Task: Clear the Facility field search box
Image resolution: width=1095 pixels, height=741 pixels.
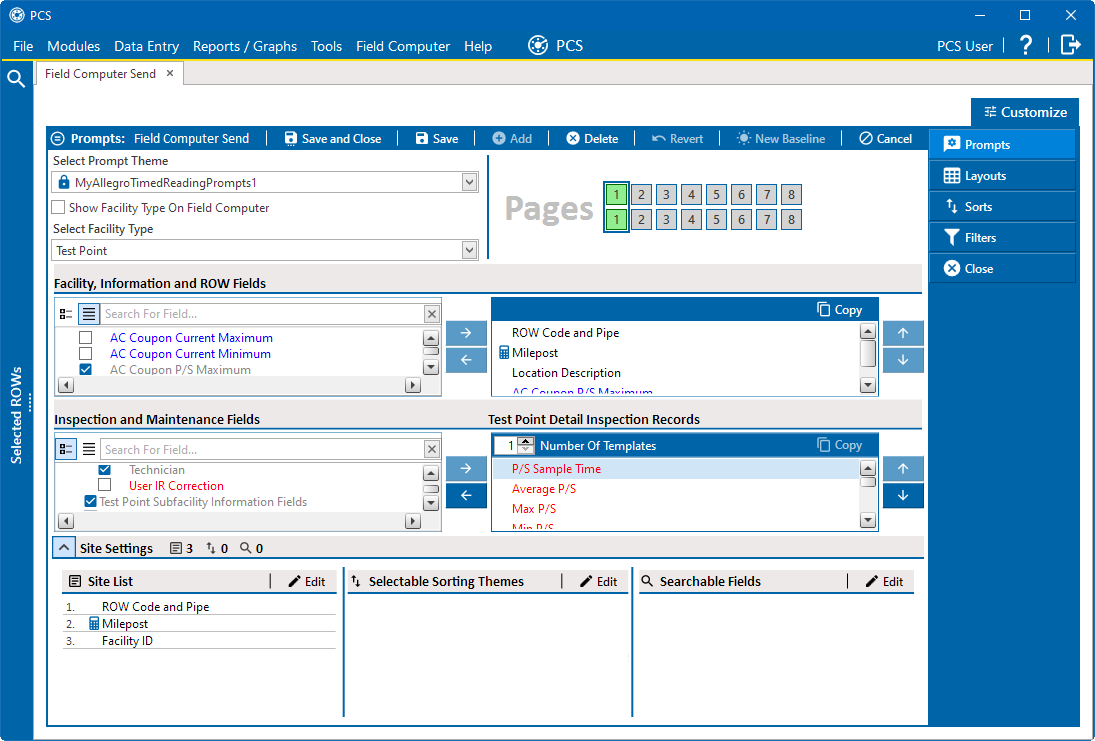Action: [432, 314]
